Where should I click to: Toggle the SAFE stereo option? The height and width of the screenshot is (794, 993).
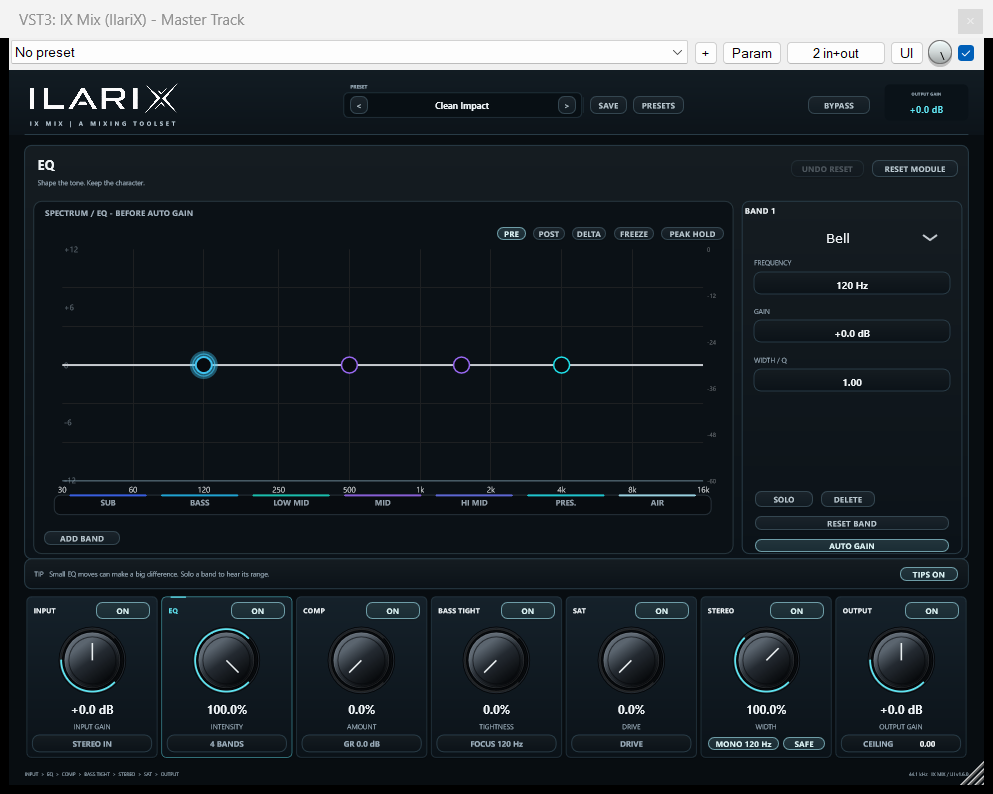click(804, 744)
